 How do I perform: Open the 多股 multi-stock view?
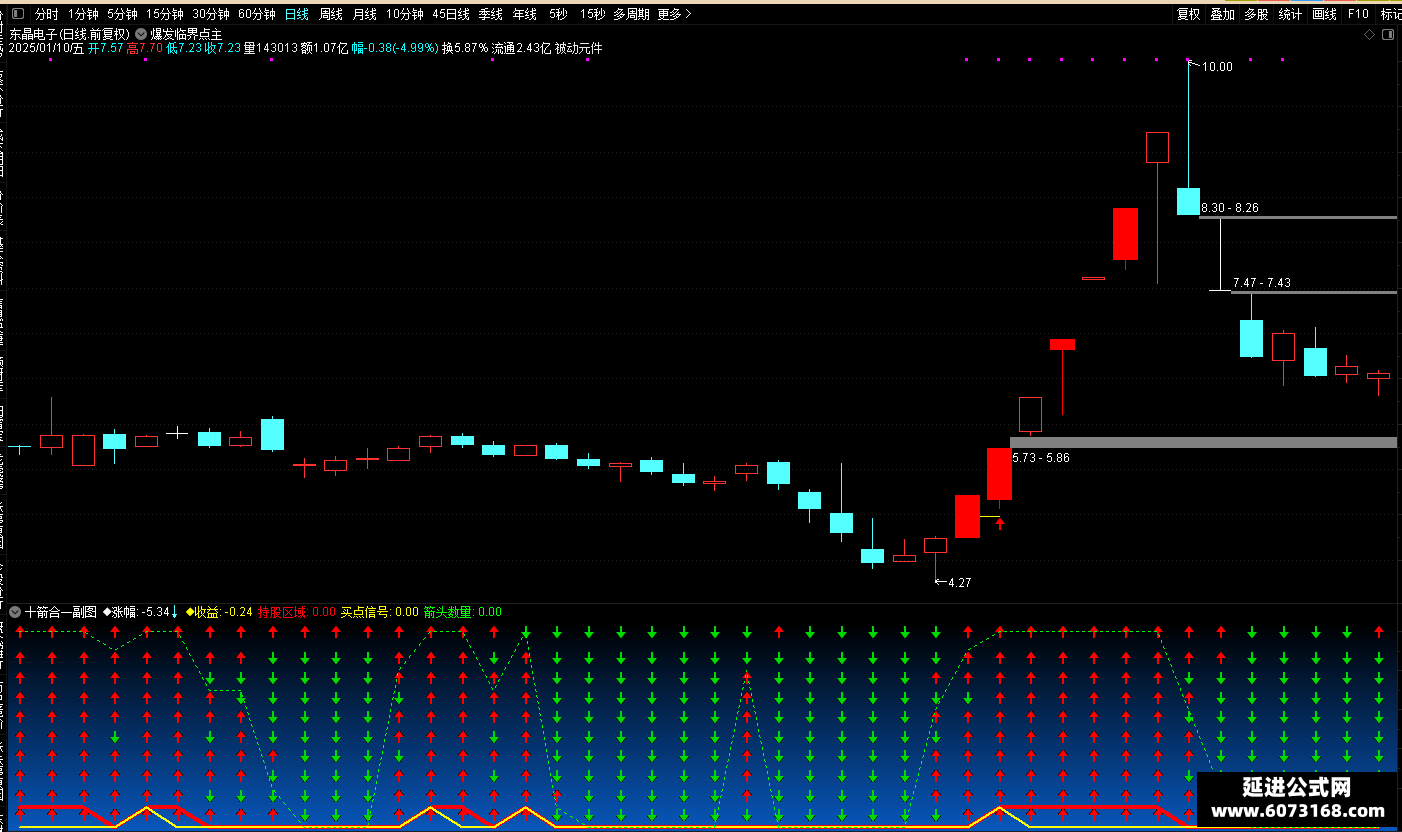tap(1256, 14)
